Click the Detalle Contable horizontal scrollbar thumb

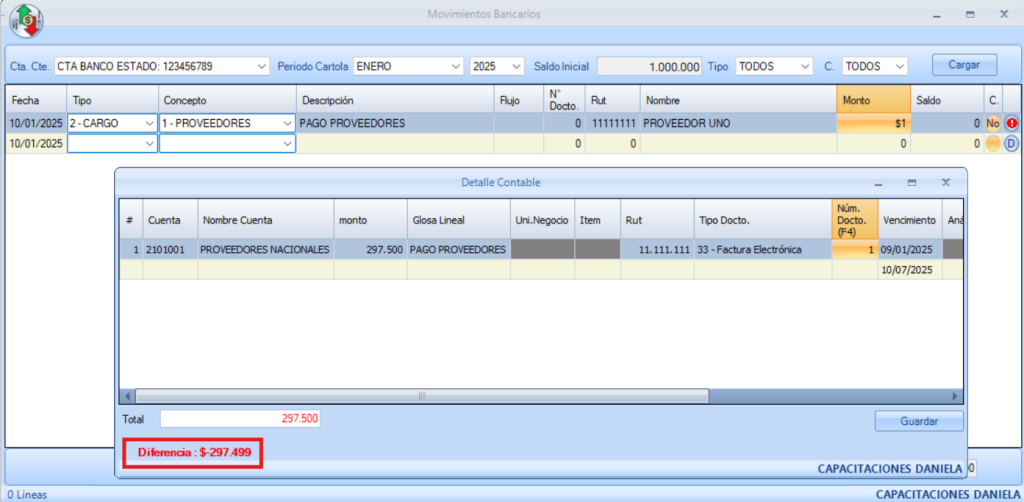point(420,396)
